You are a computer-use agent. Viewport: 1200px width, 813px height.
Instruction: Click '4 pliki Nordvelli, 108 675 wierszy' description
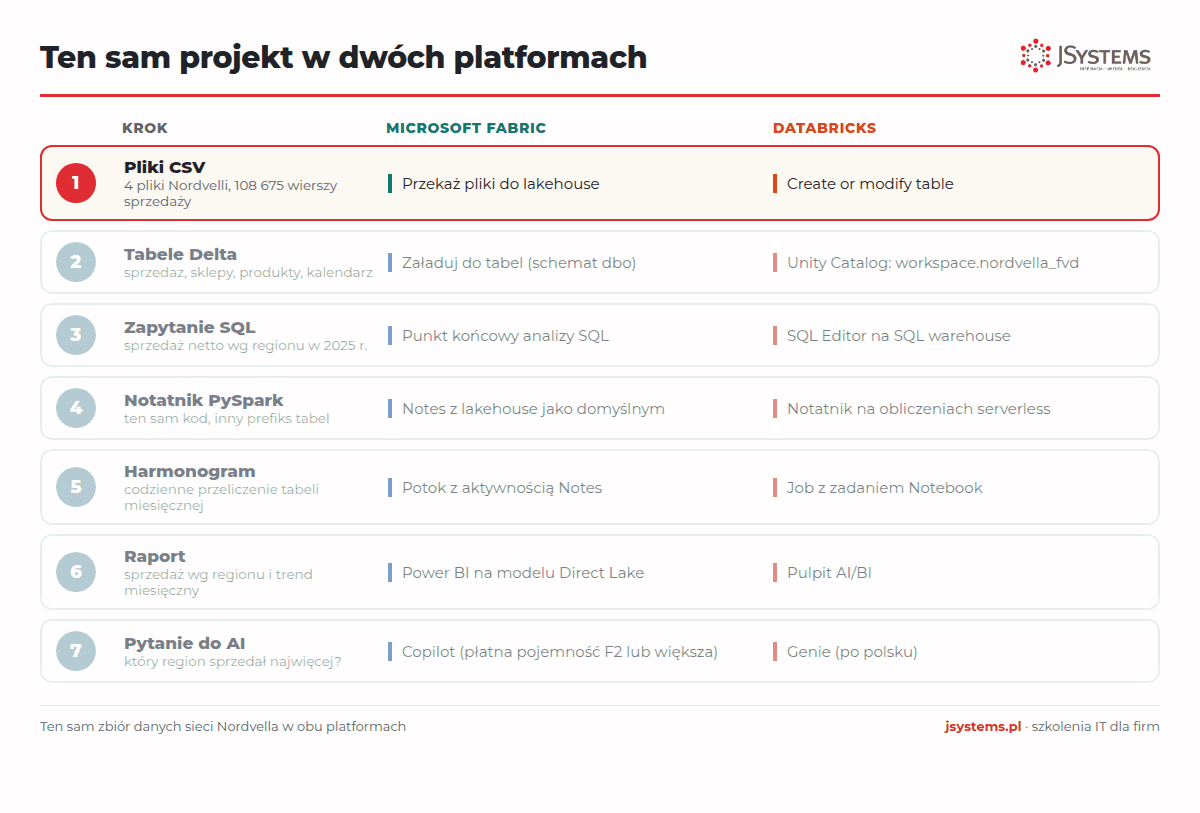click(x=231, y=185)
